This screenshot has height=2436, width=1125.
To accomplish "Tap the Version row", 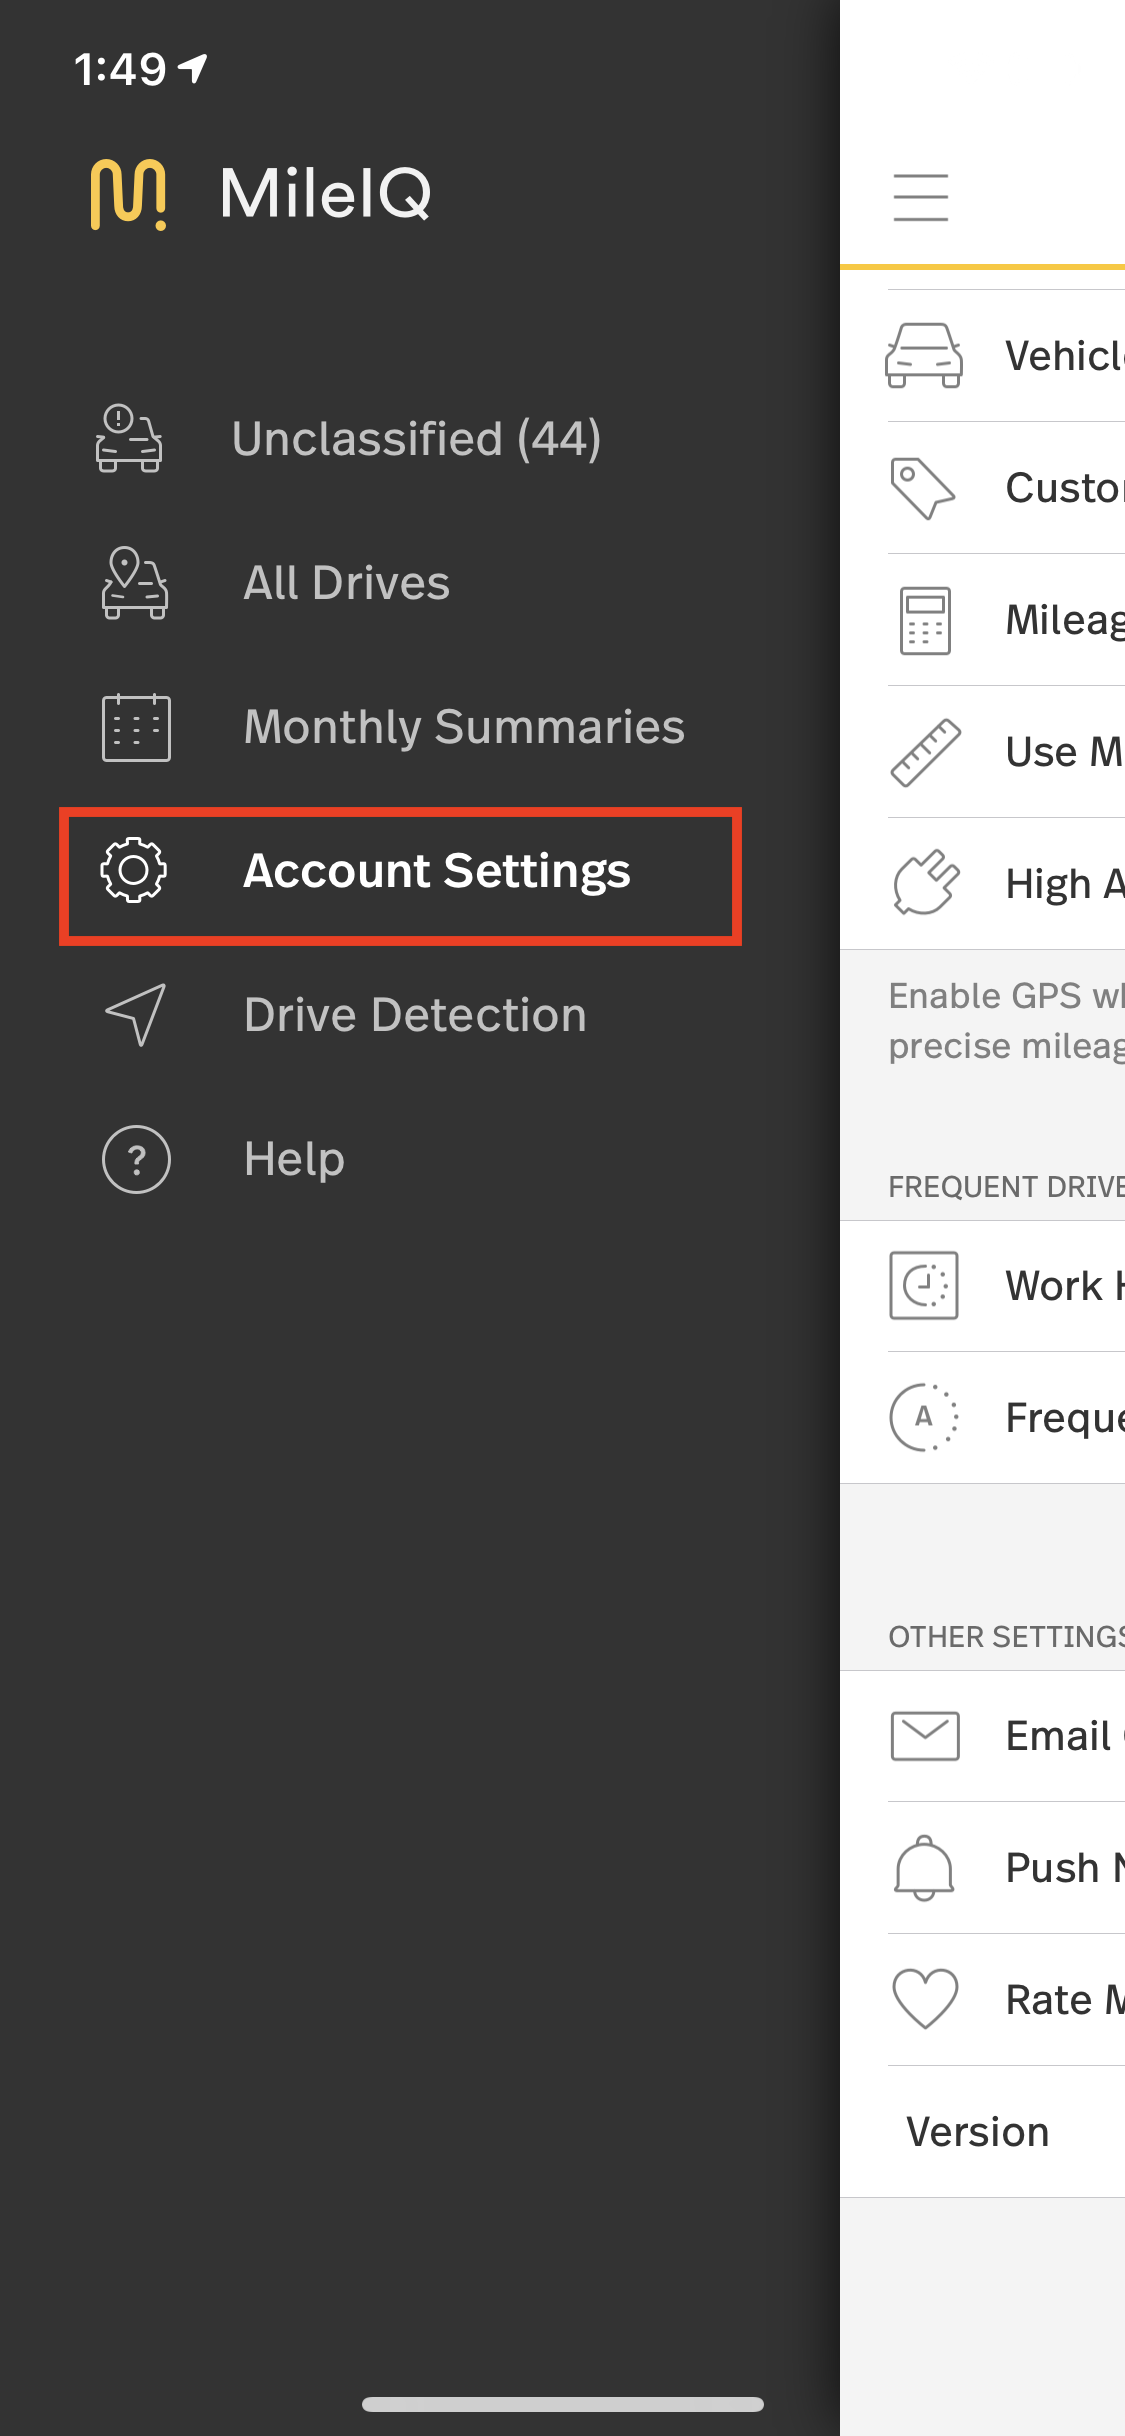I will pos(982,2131).
